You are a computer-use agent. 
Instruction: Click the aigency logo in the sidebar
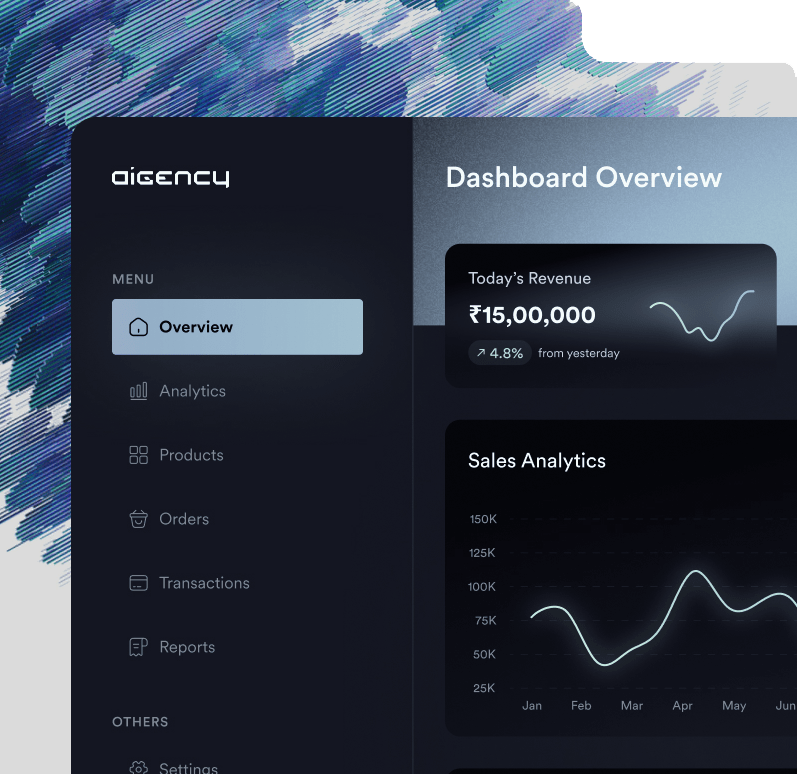pyautogui.click(x=170, y=178)
